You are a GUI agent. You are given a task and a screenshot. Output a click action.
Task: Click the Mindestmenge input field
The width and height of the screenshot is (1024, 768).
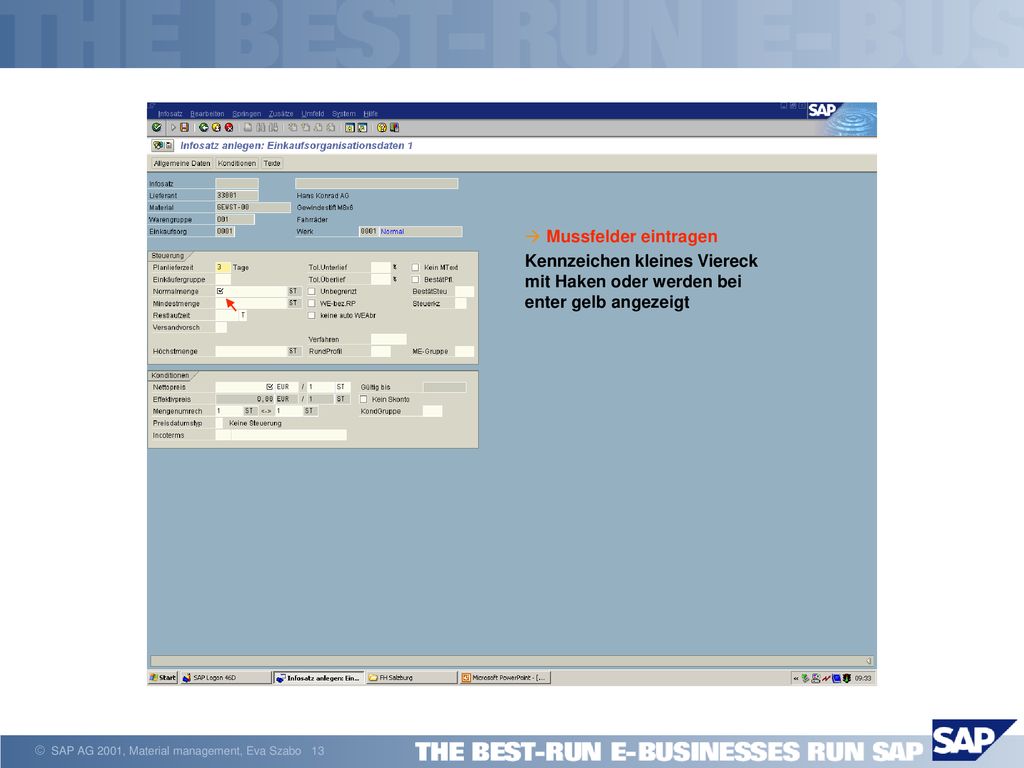pos(251,303)
